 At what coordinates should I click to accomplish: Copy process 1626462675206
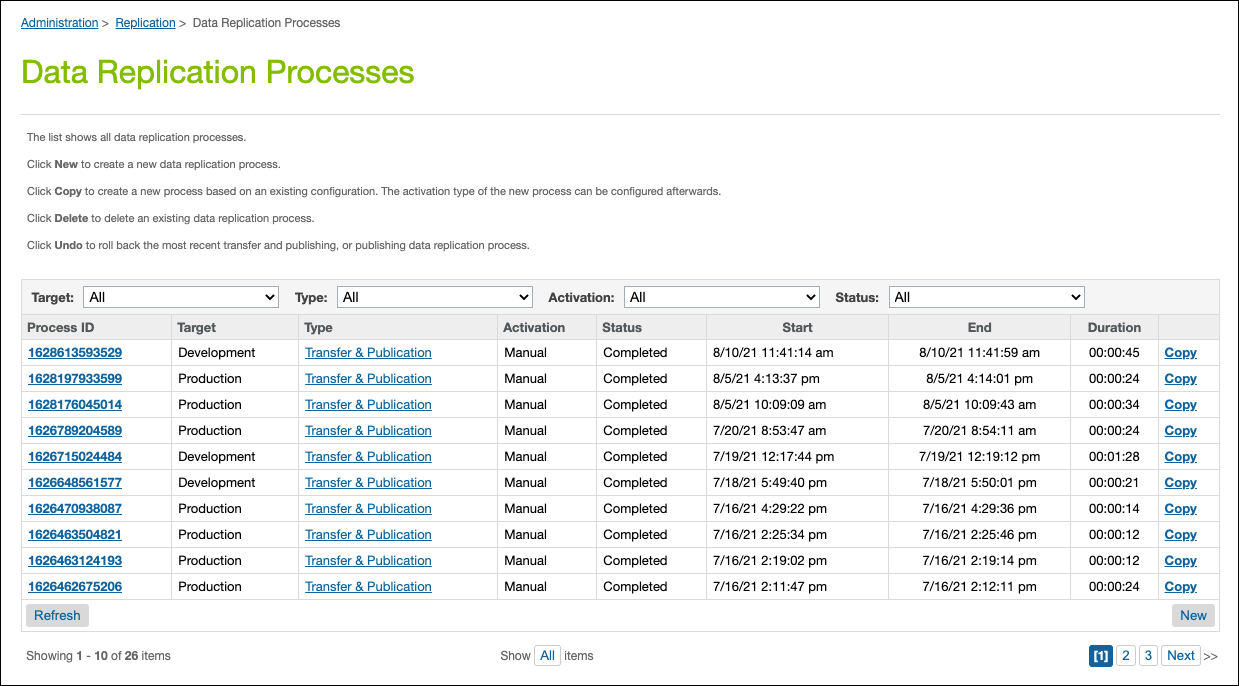point(1181,587)
